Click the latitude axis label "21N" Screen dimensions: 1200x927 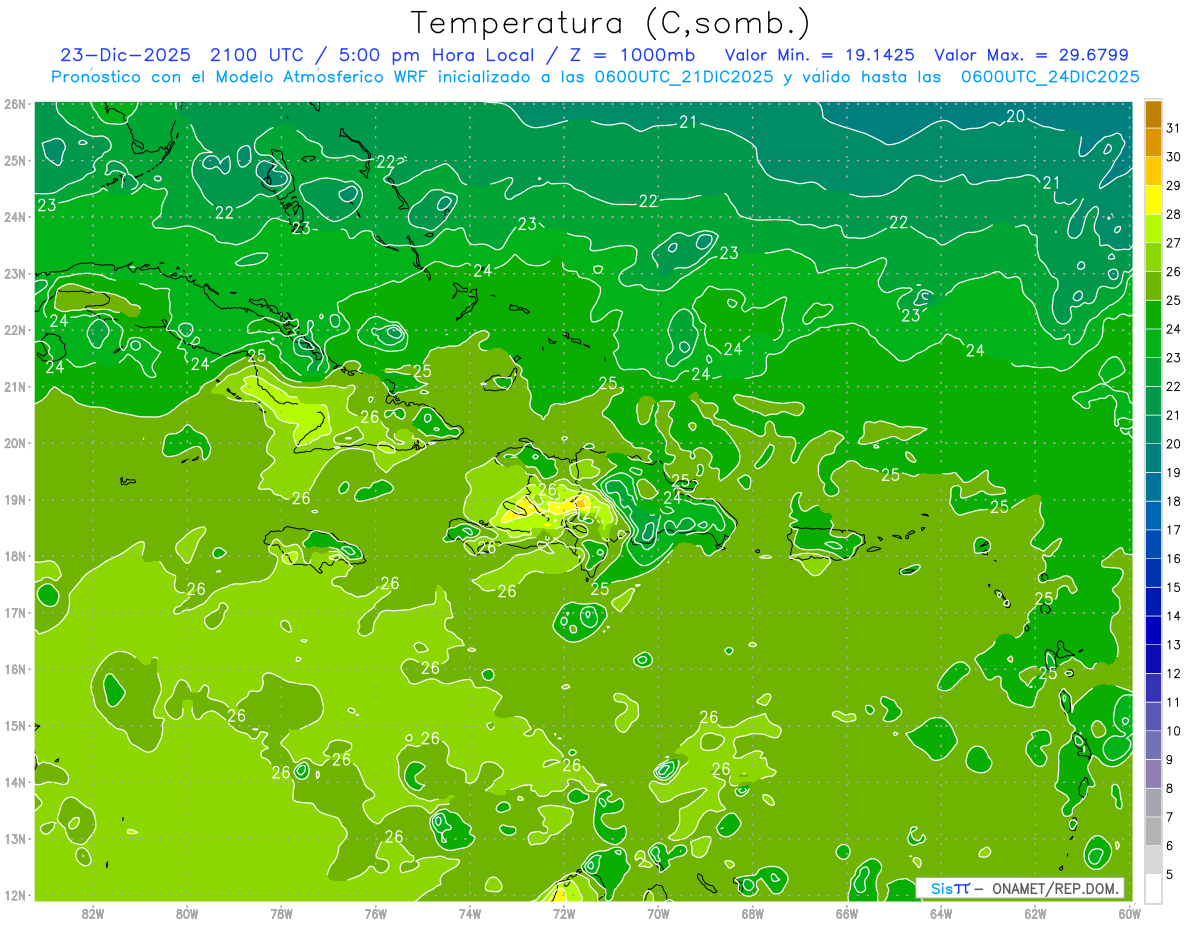[14, 386]
